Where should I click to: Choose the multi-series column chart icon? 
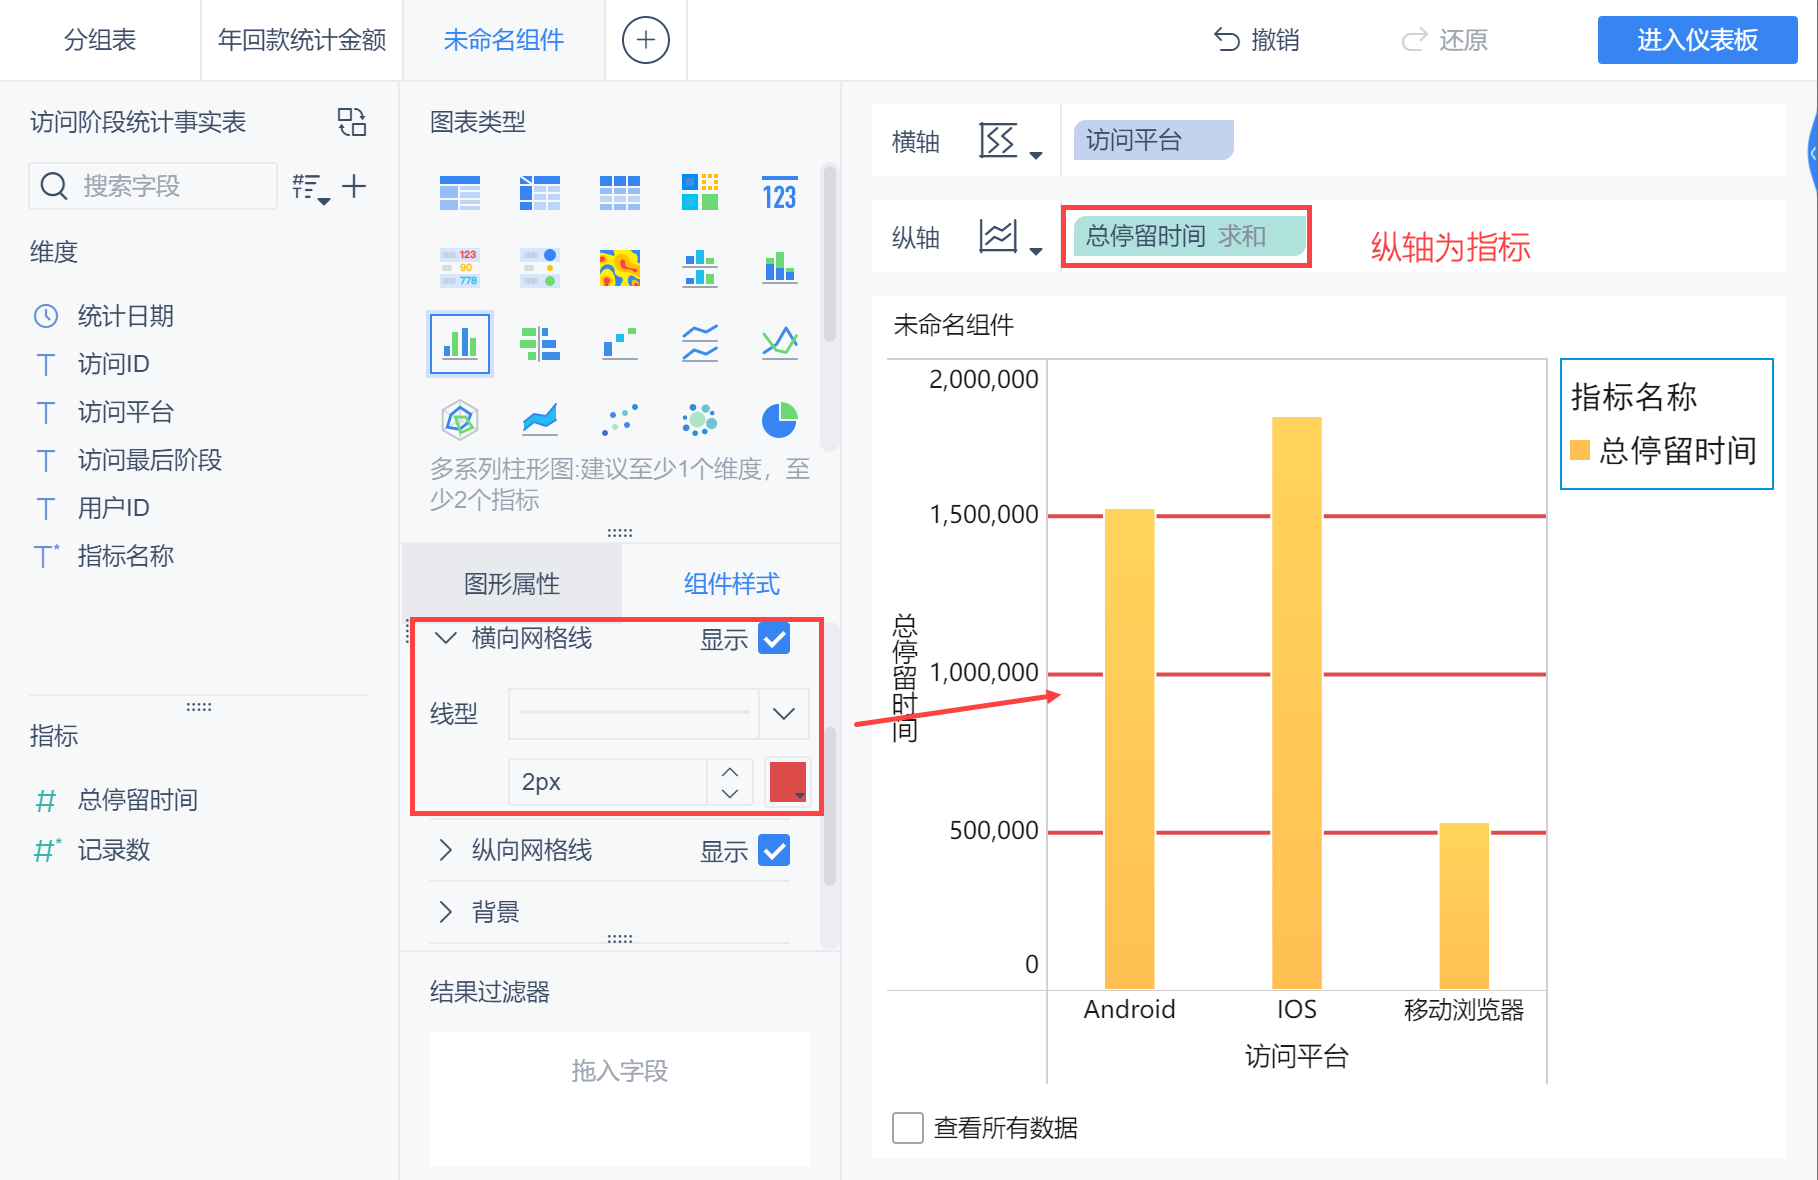pyautogui.click(x=460, y=343)
